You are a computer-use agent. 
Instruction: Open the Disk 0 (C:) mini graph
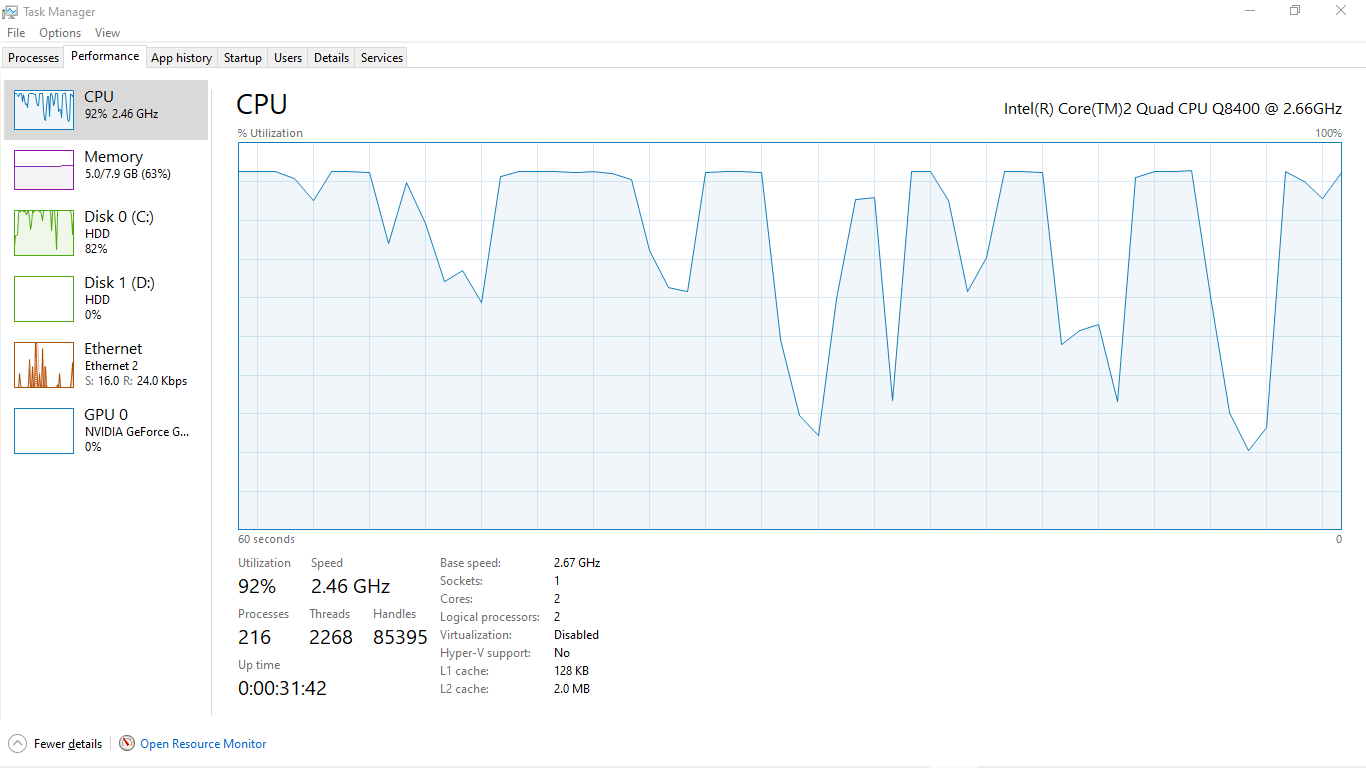tap(44, 233)
